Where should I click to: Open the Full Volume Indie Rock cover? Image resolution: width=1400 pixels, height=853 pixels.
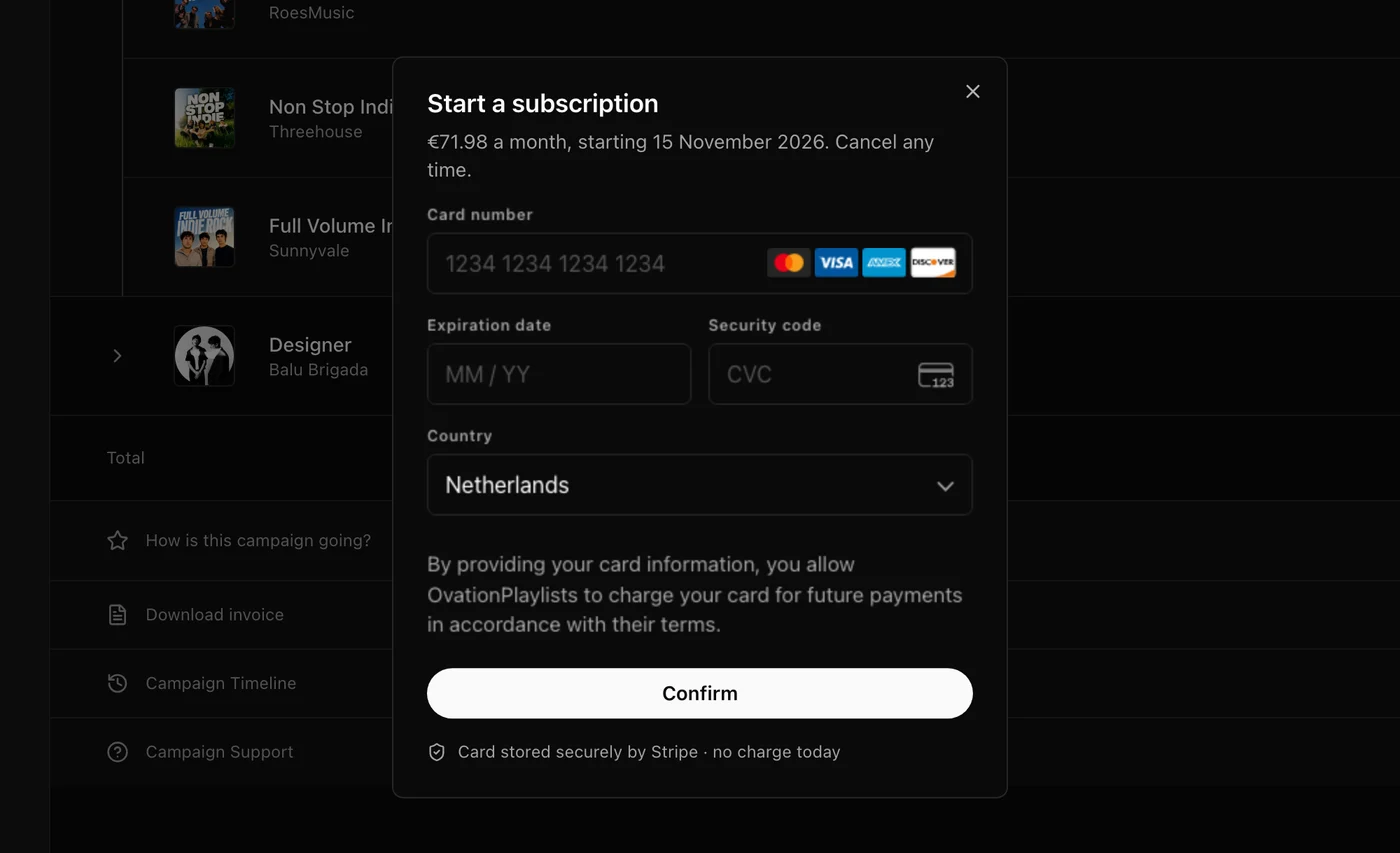204,237
